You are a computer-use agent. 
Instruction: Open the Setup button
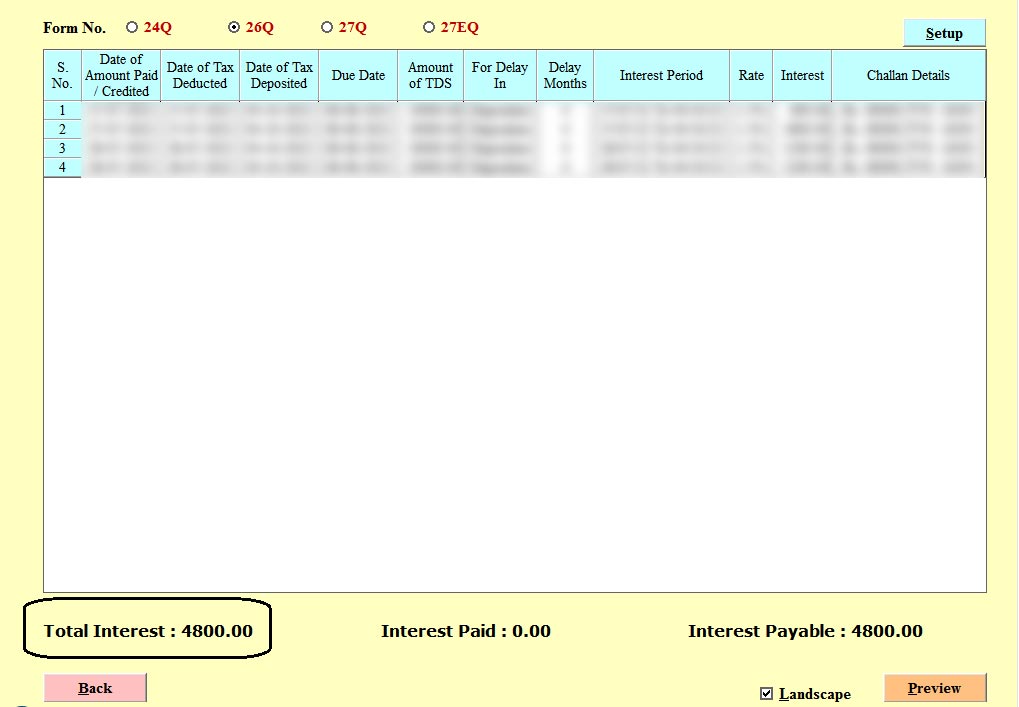(944, 33)
